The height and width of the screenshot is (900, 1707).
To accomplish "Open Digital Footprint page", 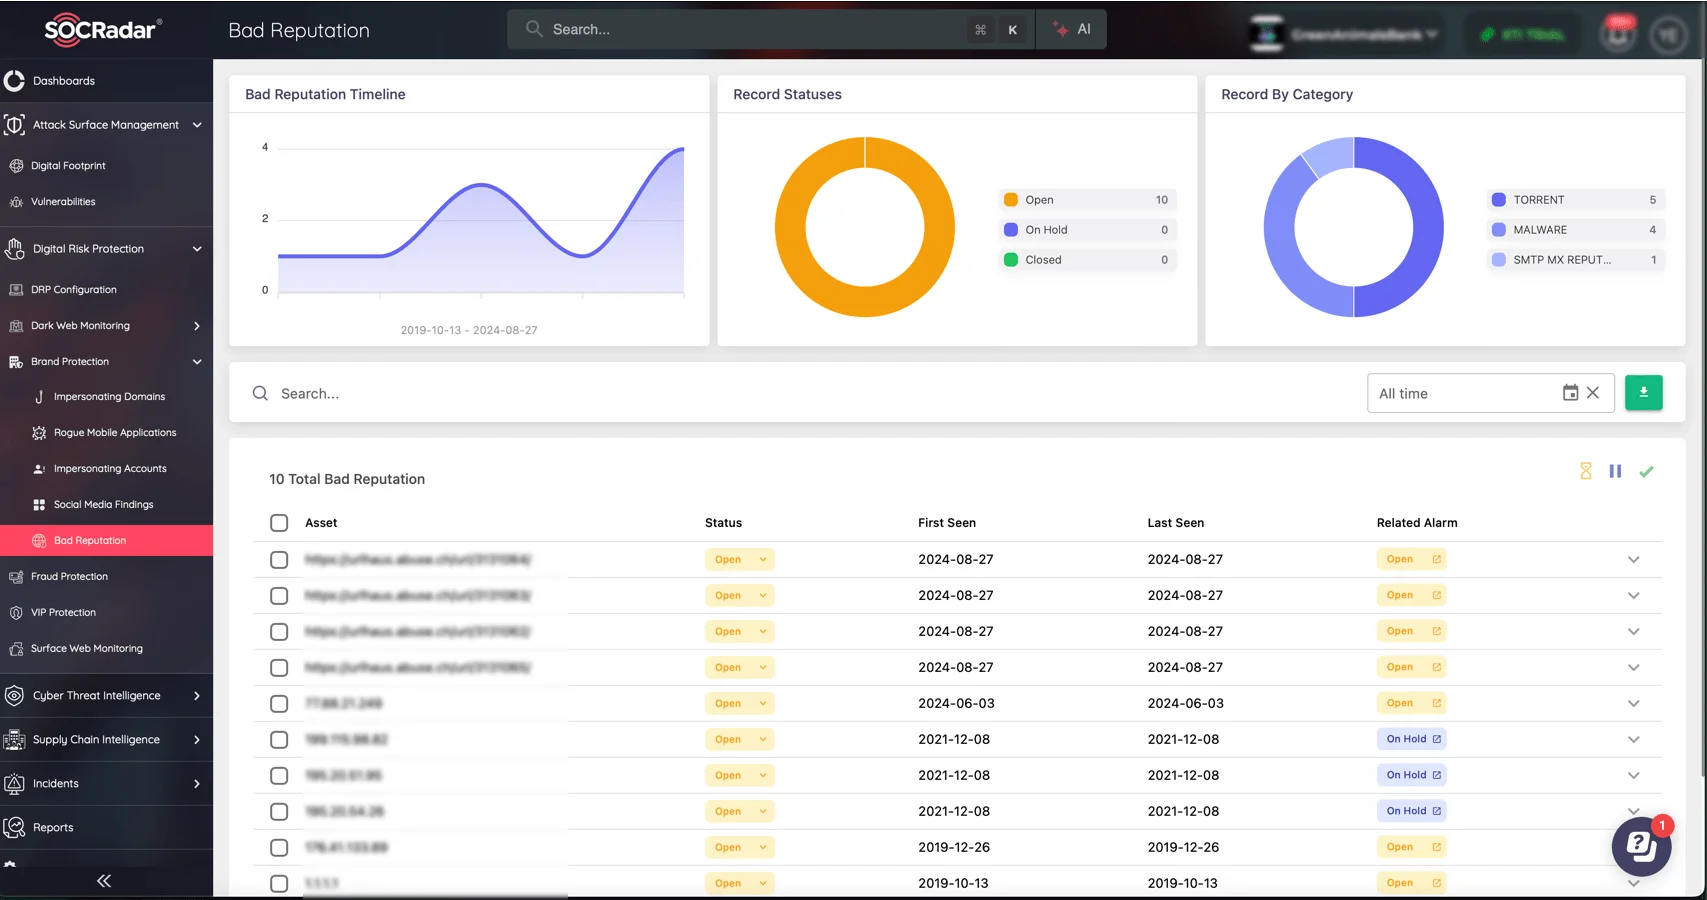I will click(x=68, y=166).
